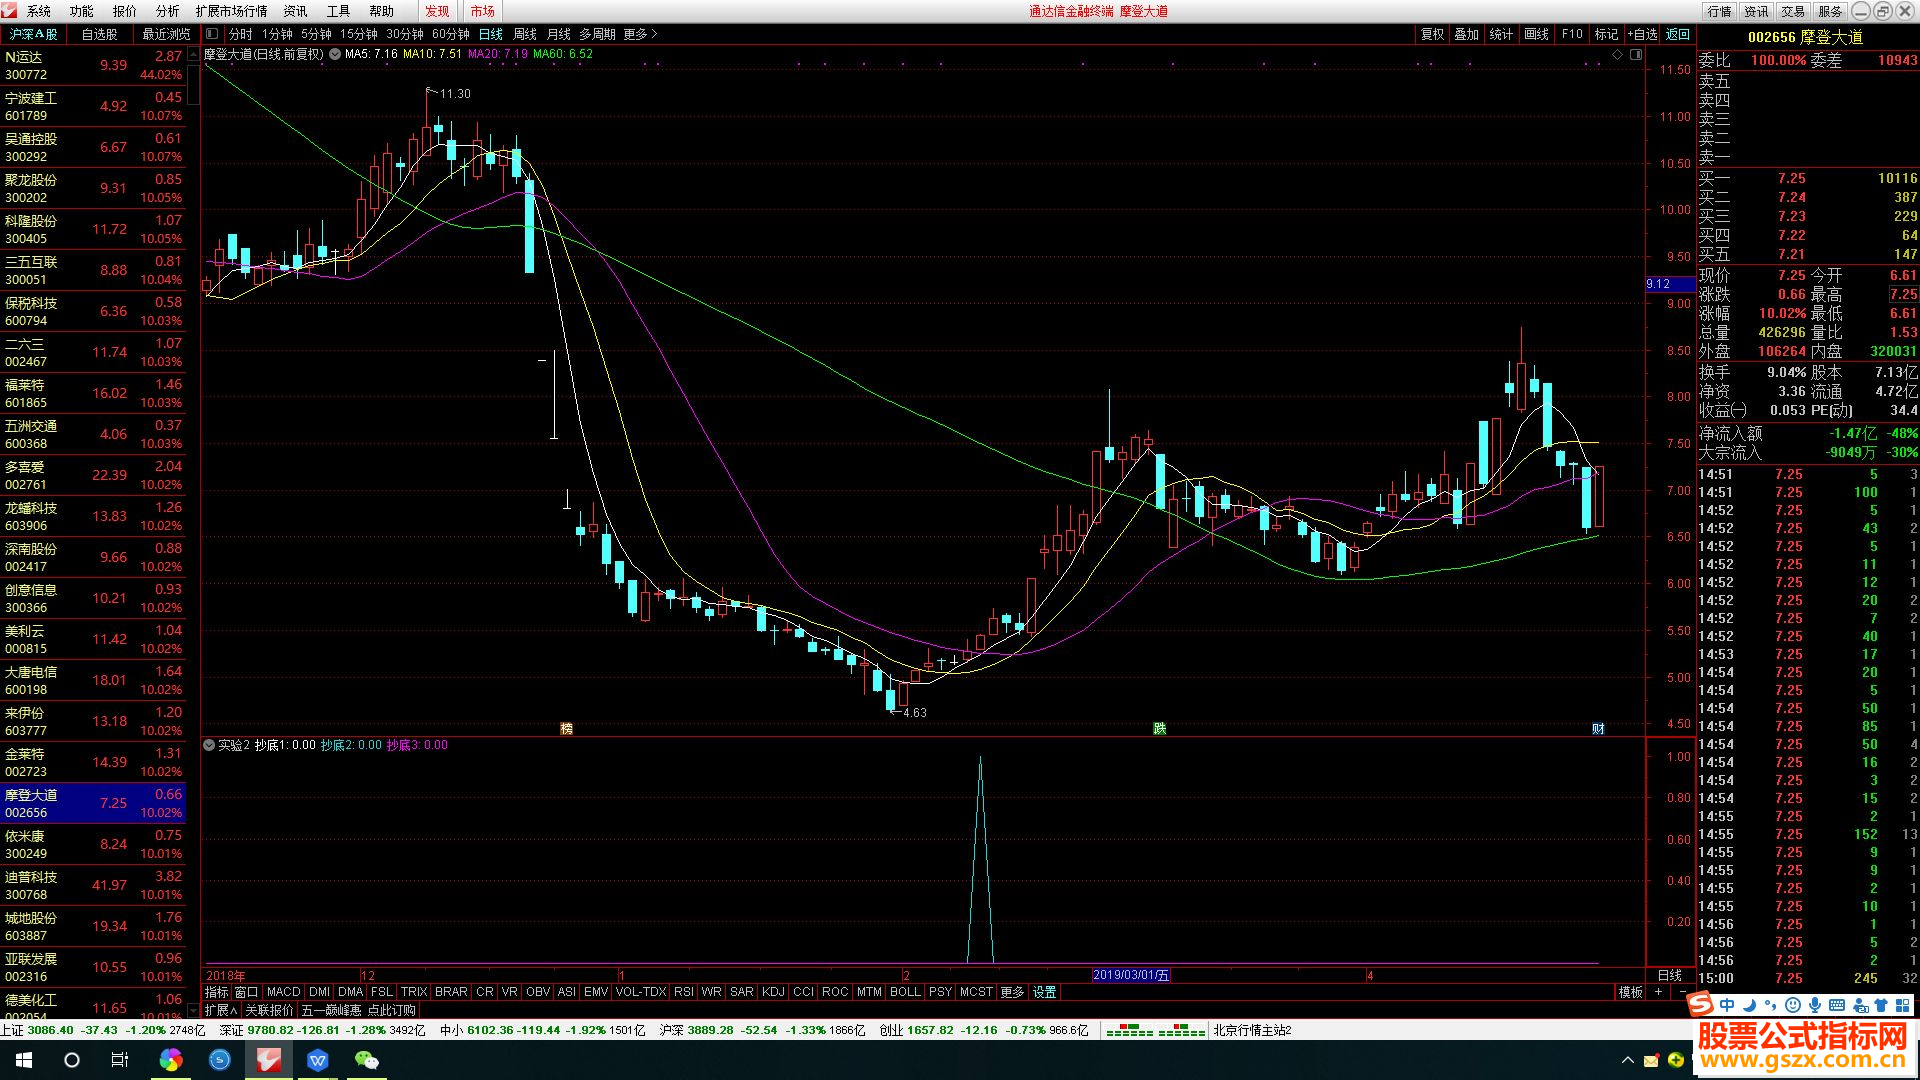1920x1080 pixels.
Task: Toggle Sogou Chinese/English mode (中) icon
Action: (1727, 1005)
